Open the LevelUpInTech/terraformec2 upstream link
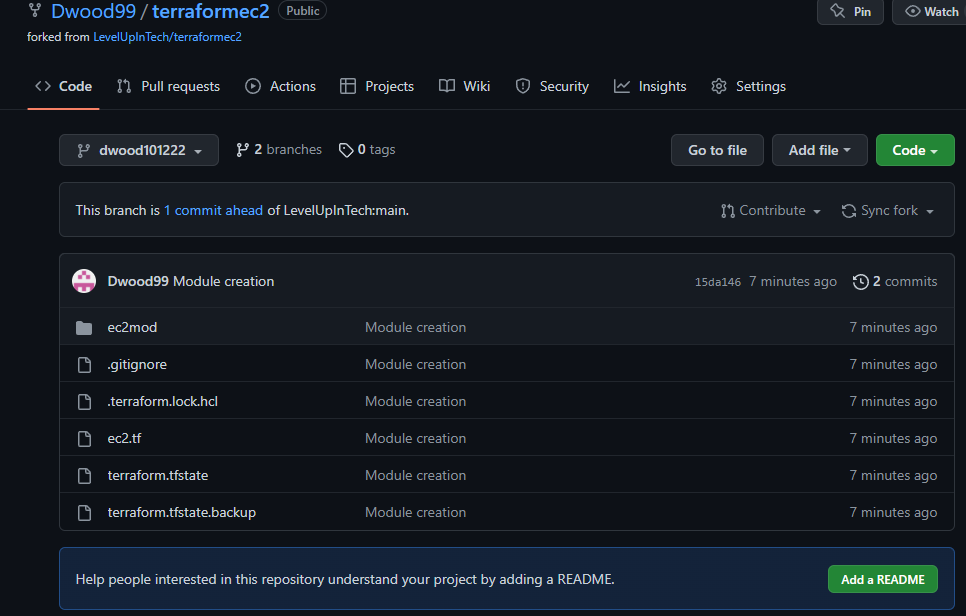 point(167,37)
